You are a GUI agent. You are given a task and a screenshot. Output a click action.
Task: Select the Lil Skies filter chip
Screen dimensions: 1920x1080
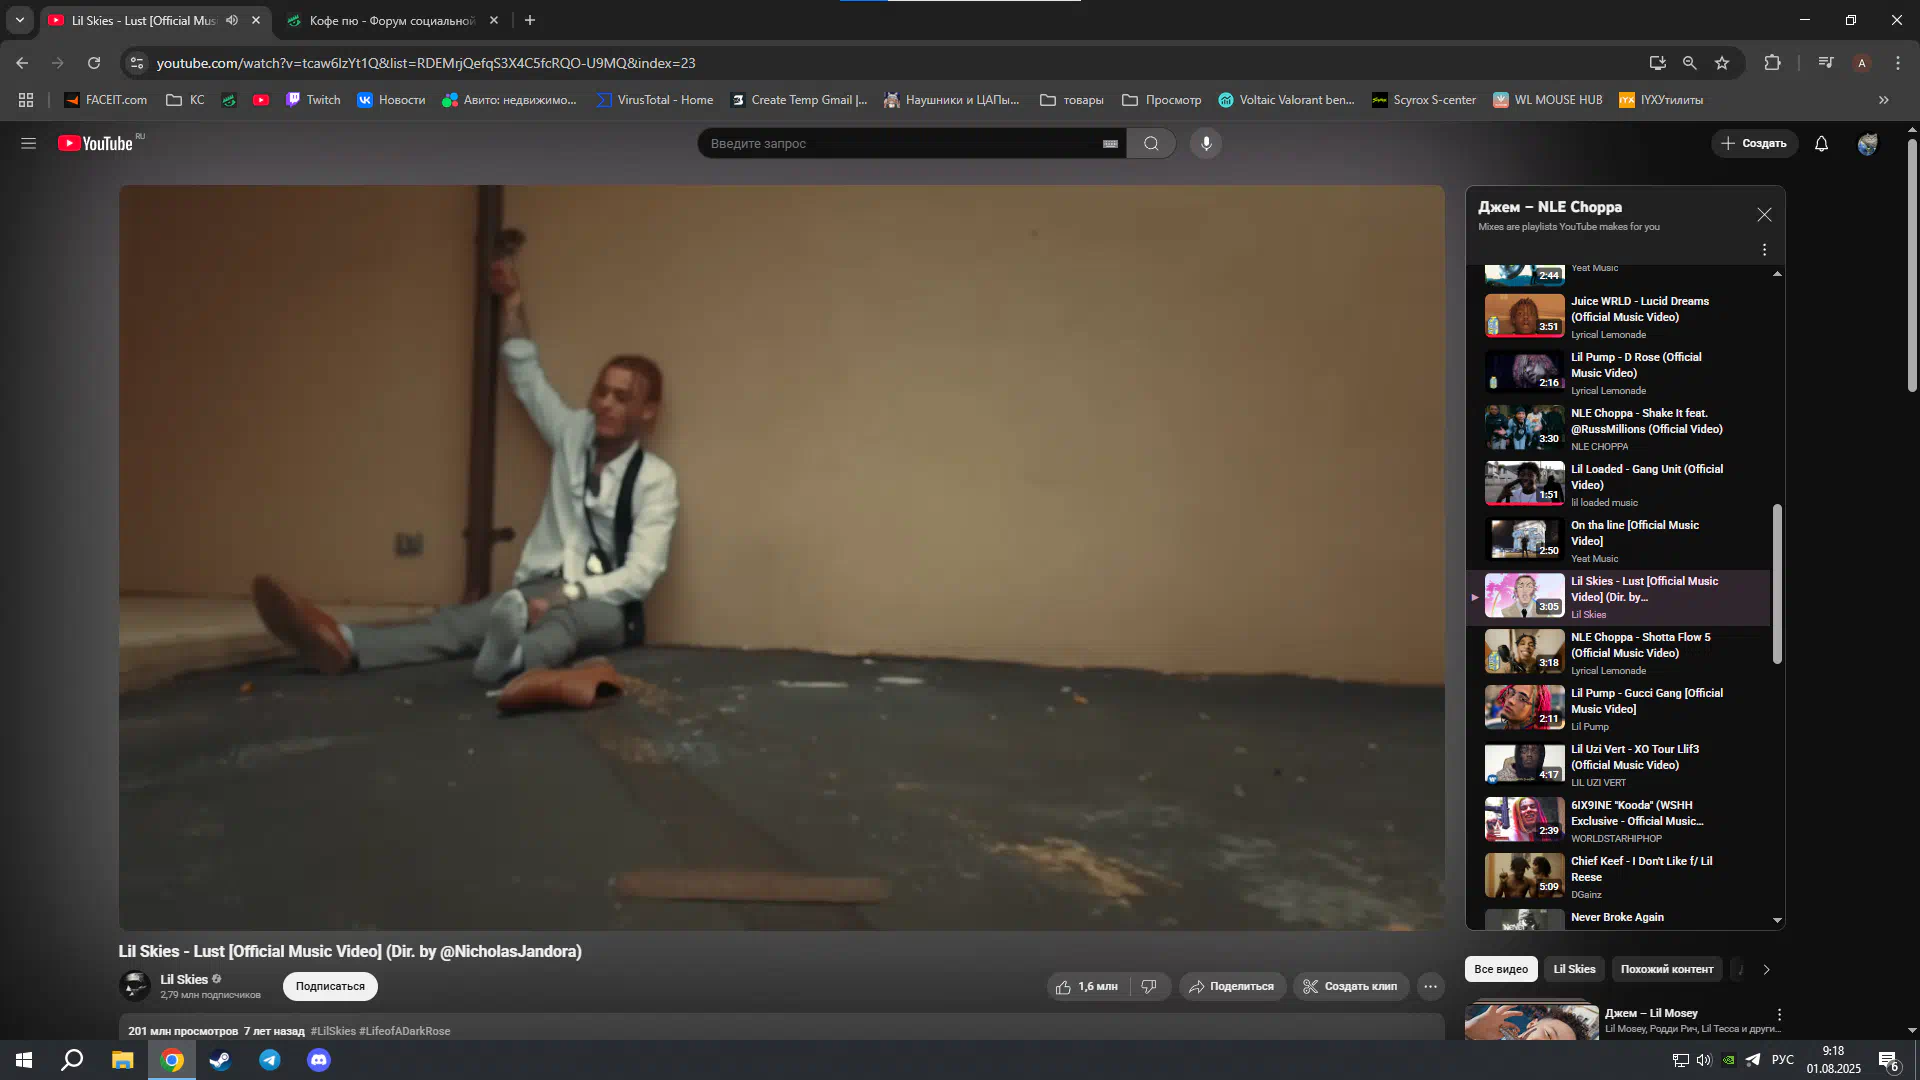click(x=1574, y=969)
